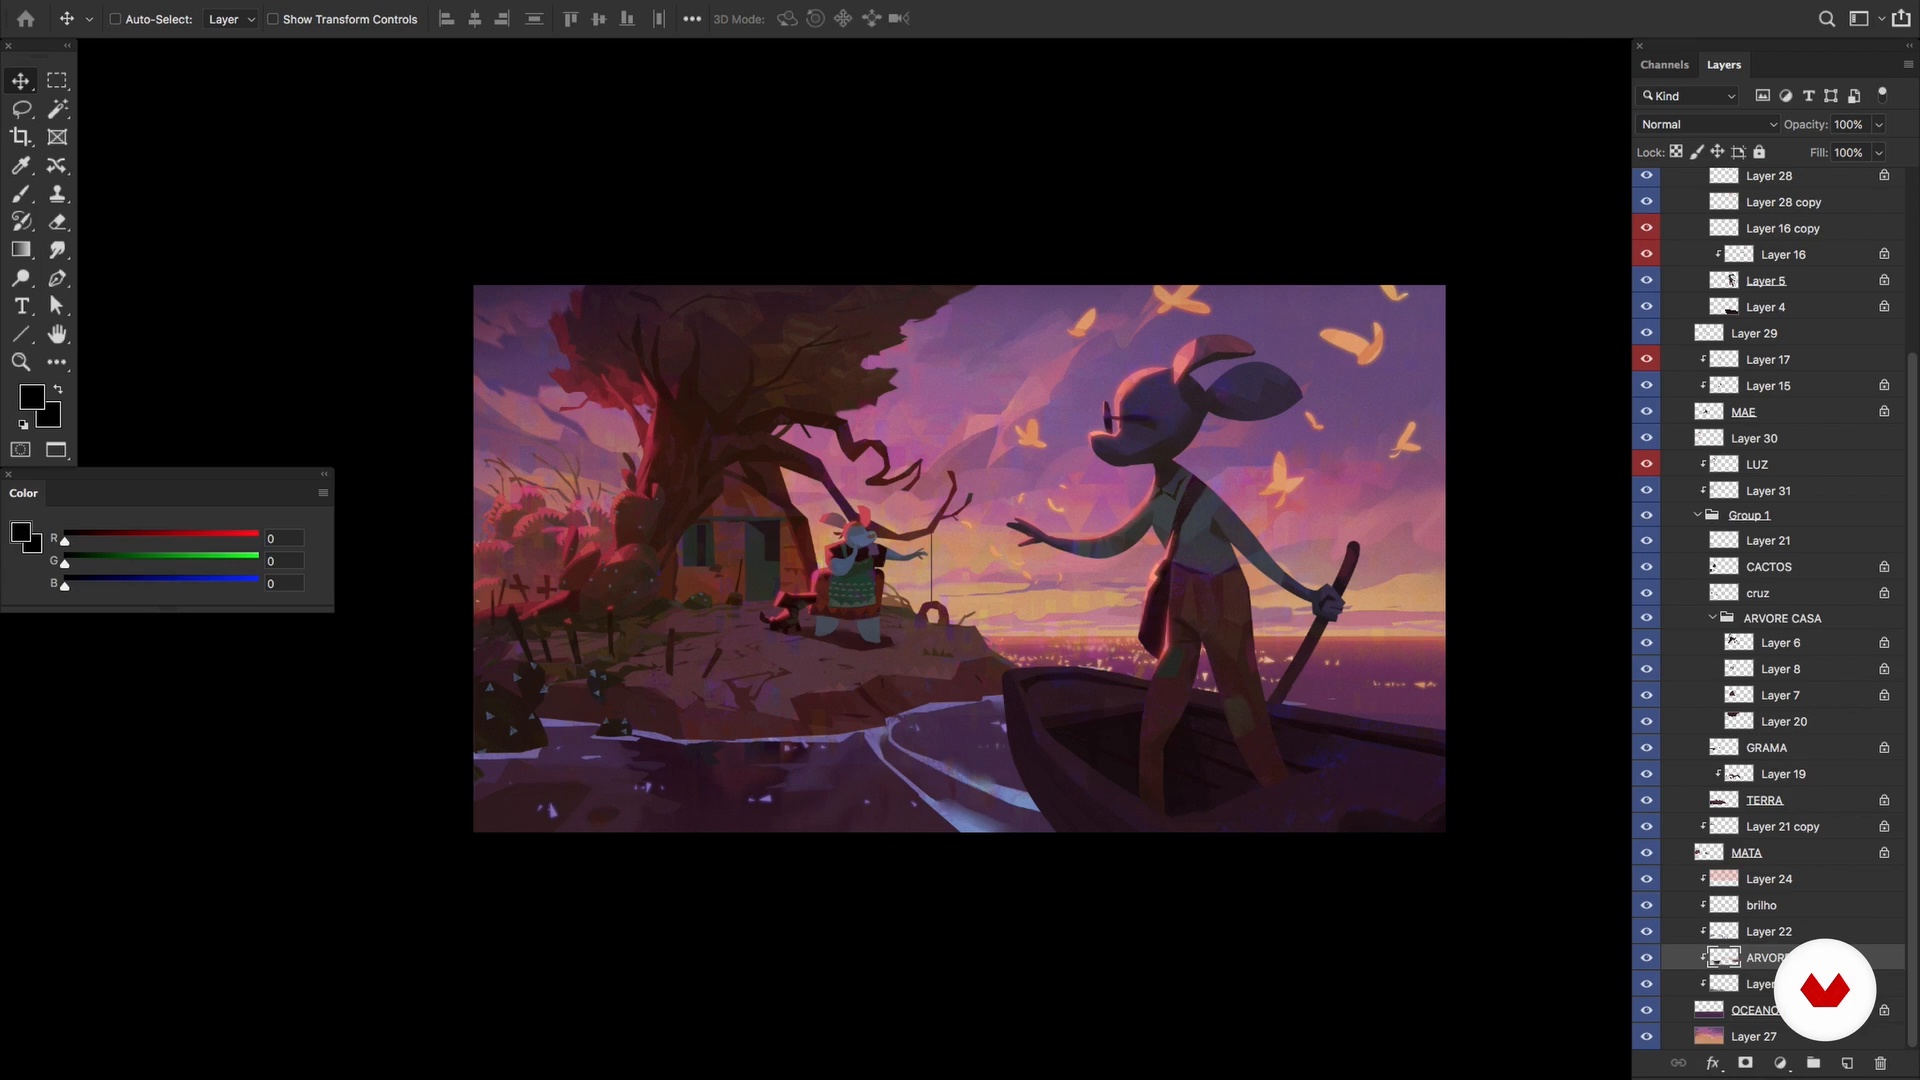Select the Horizontal Type tool

click(21, 306)
